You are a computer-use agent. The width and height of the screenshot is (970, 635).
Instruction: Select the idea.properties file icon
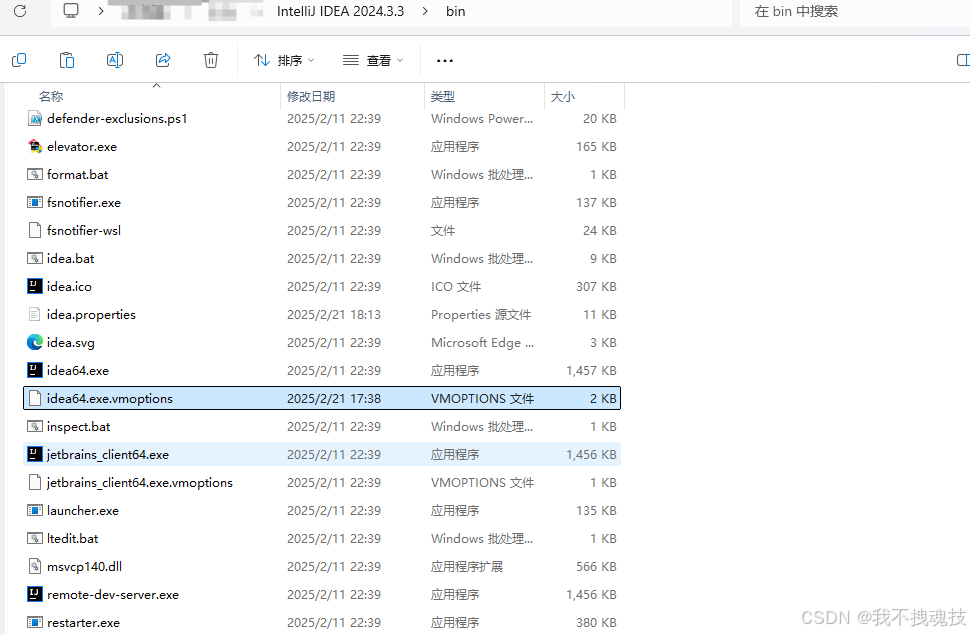coord(35,314)
